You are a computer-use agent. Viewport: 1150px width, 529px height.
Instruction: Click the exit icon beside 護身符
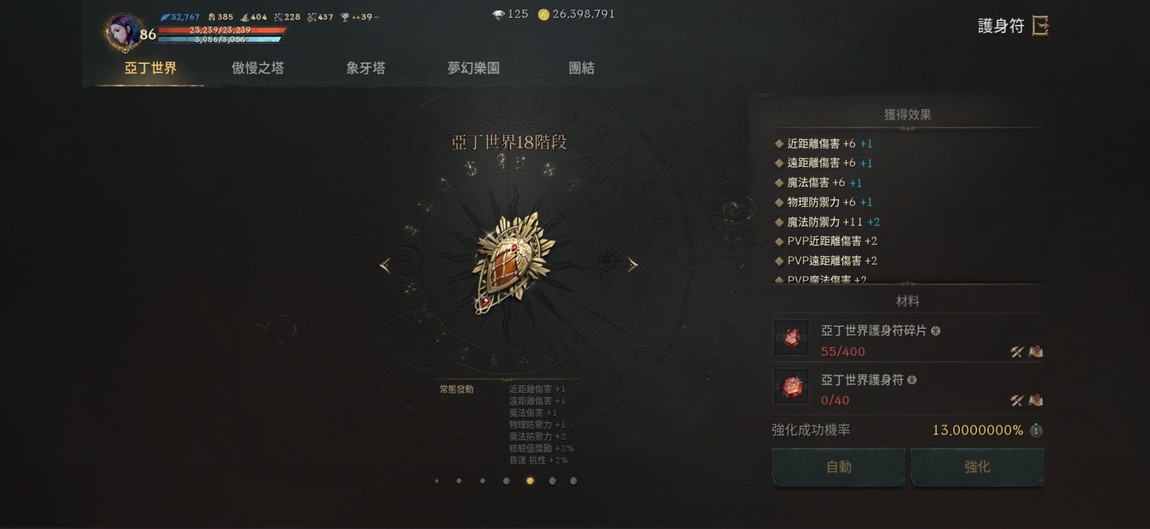[x=1040, y=26]
